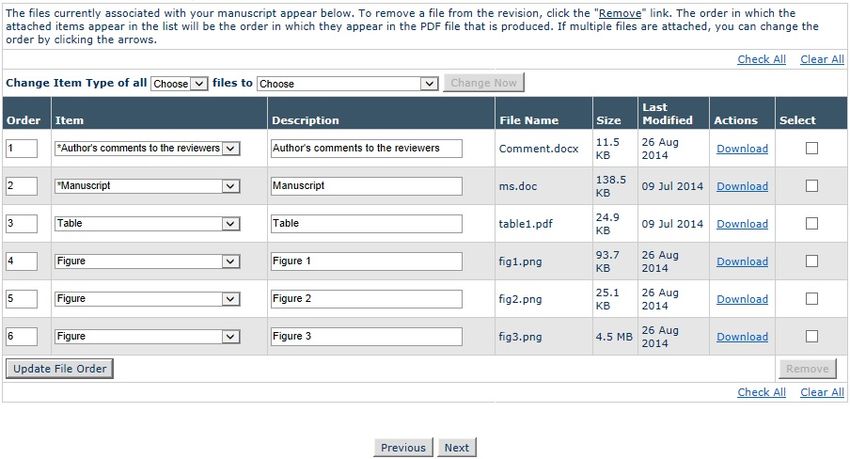Download the fig1.png file
The width and height of the screenshot is (850, 459).
742,261
